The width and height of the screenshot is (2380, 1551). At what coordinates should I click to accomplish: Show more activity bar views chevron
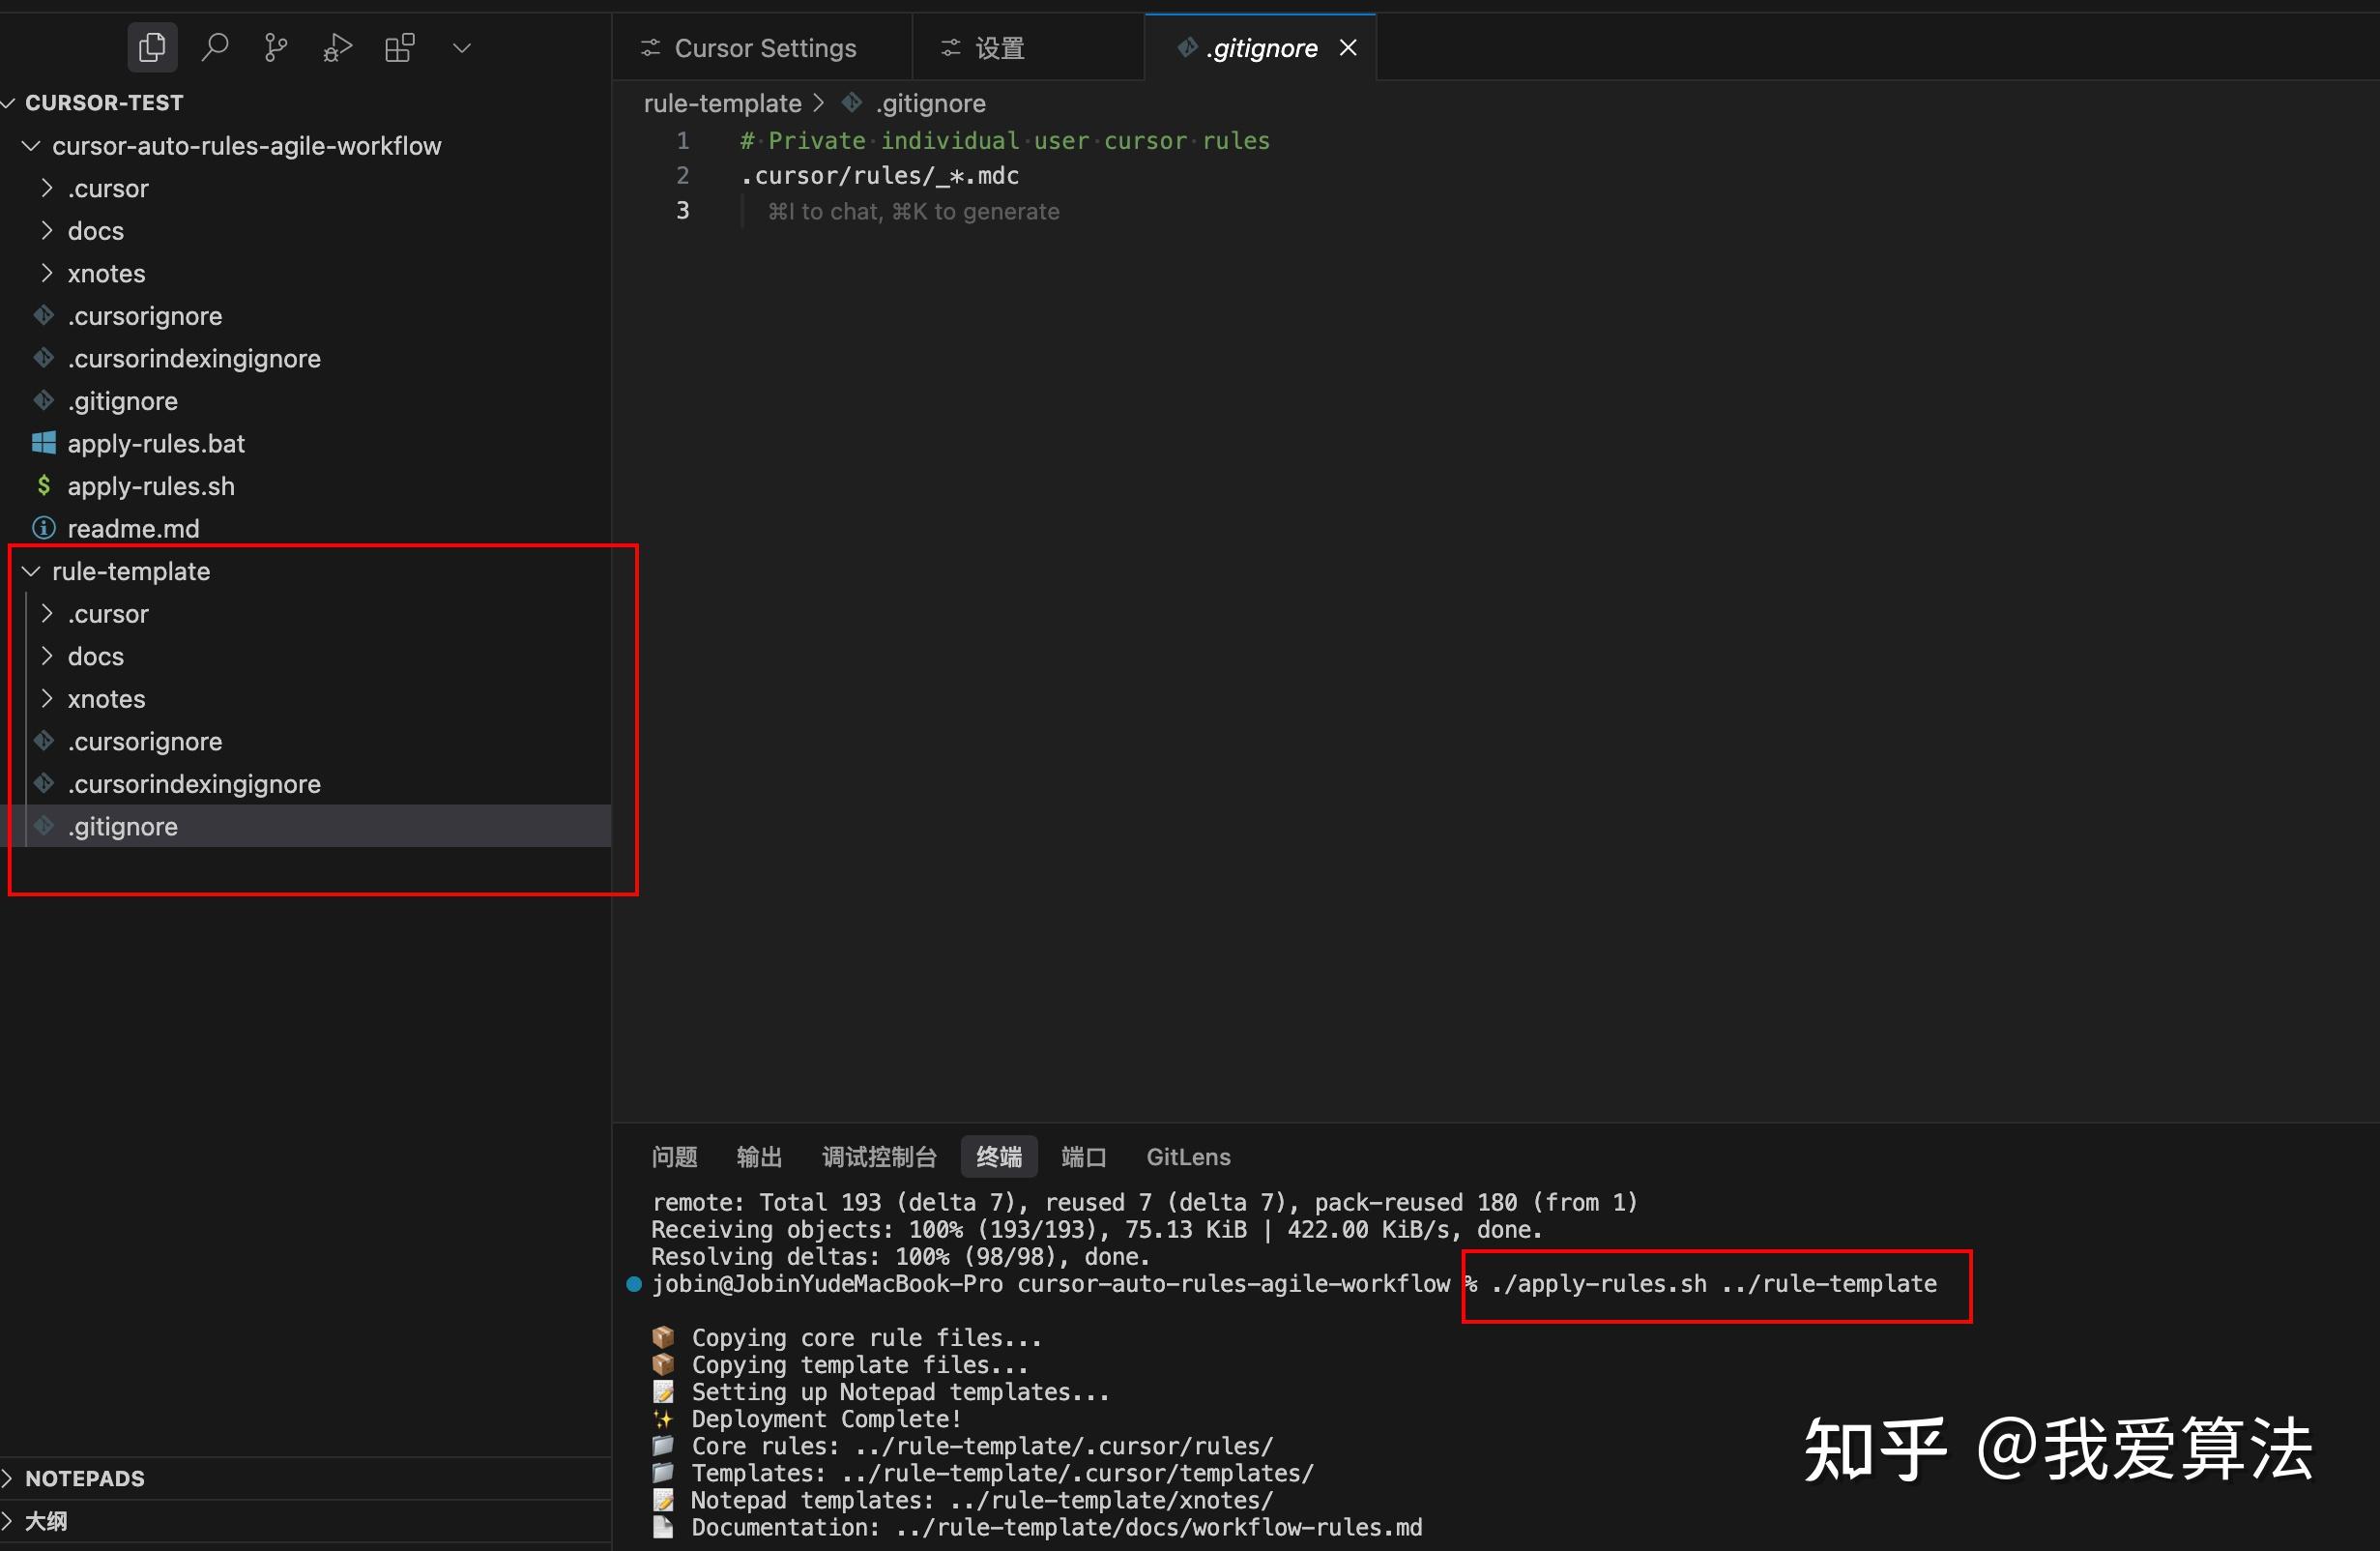(x=461, y=47)
